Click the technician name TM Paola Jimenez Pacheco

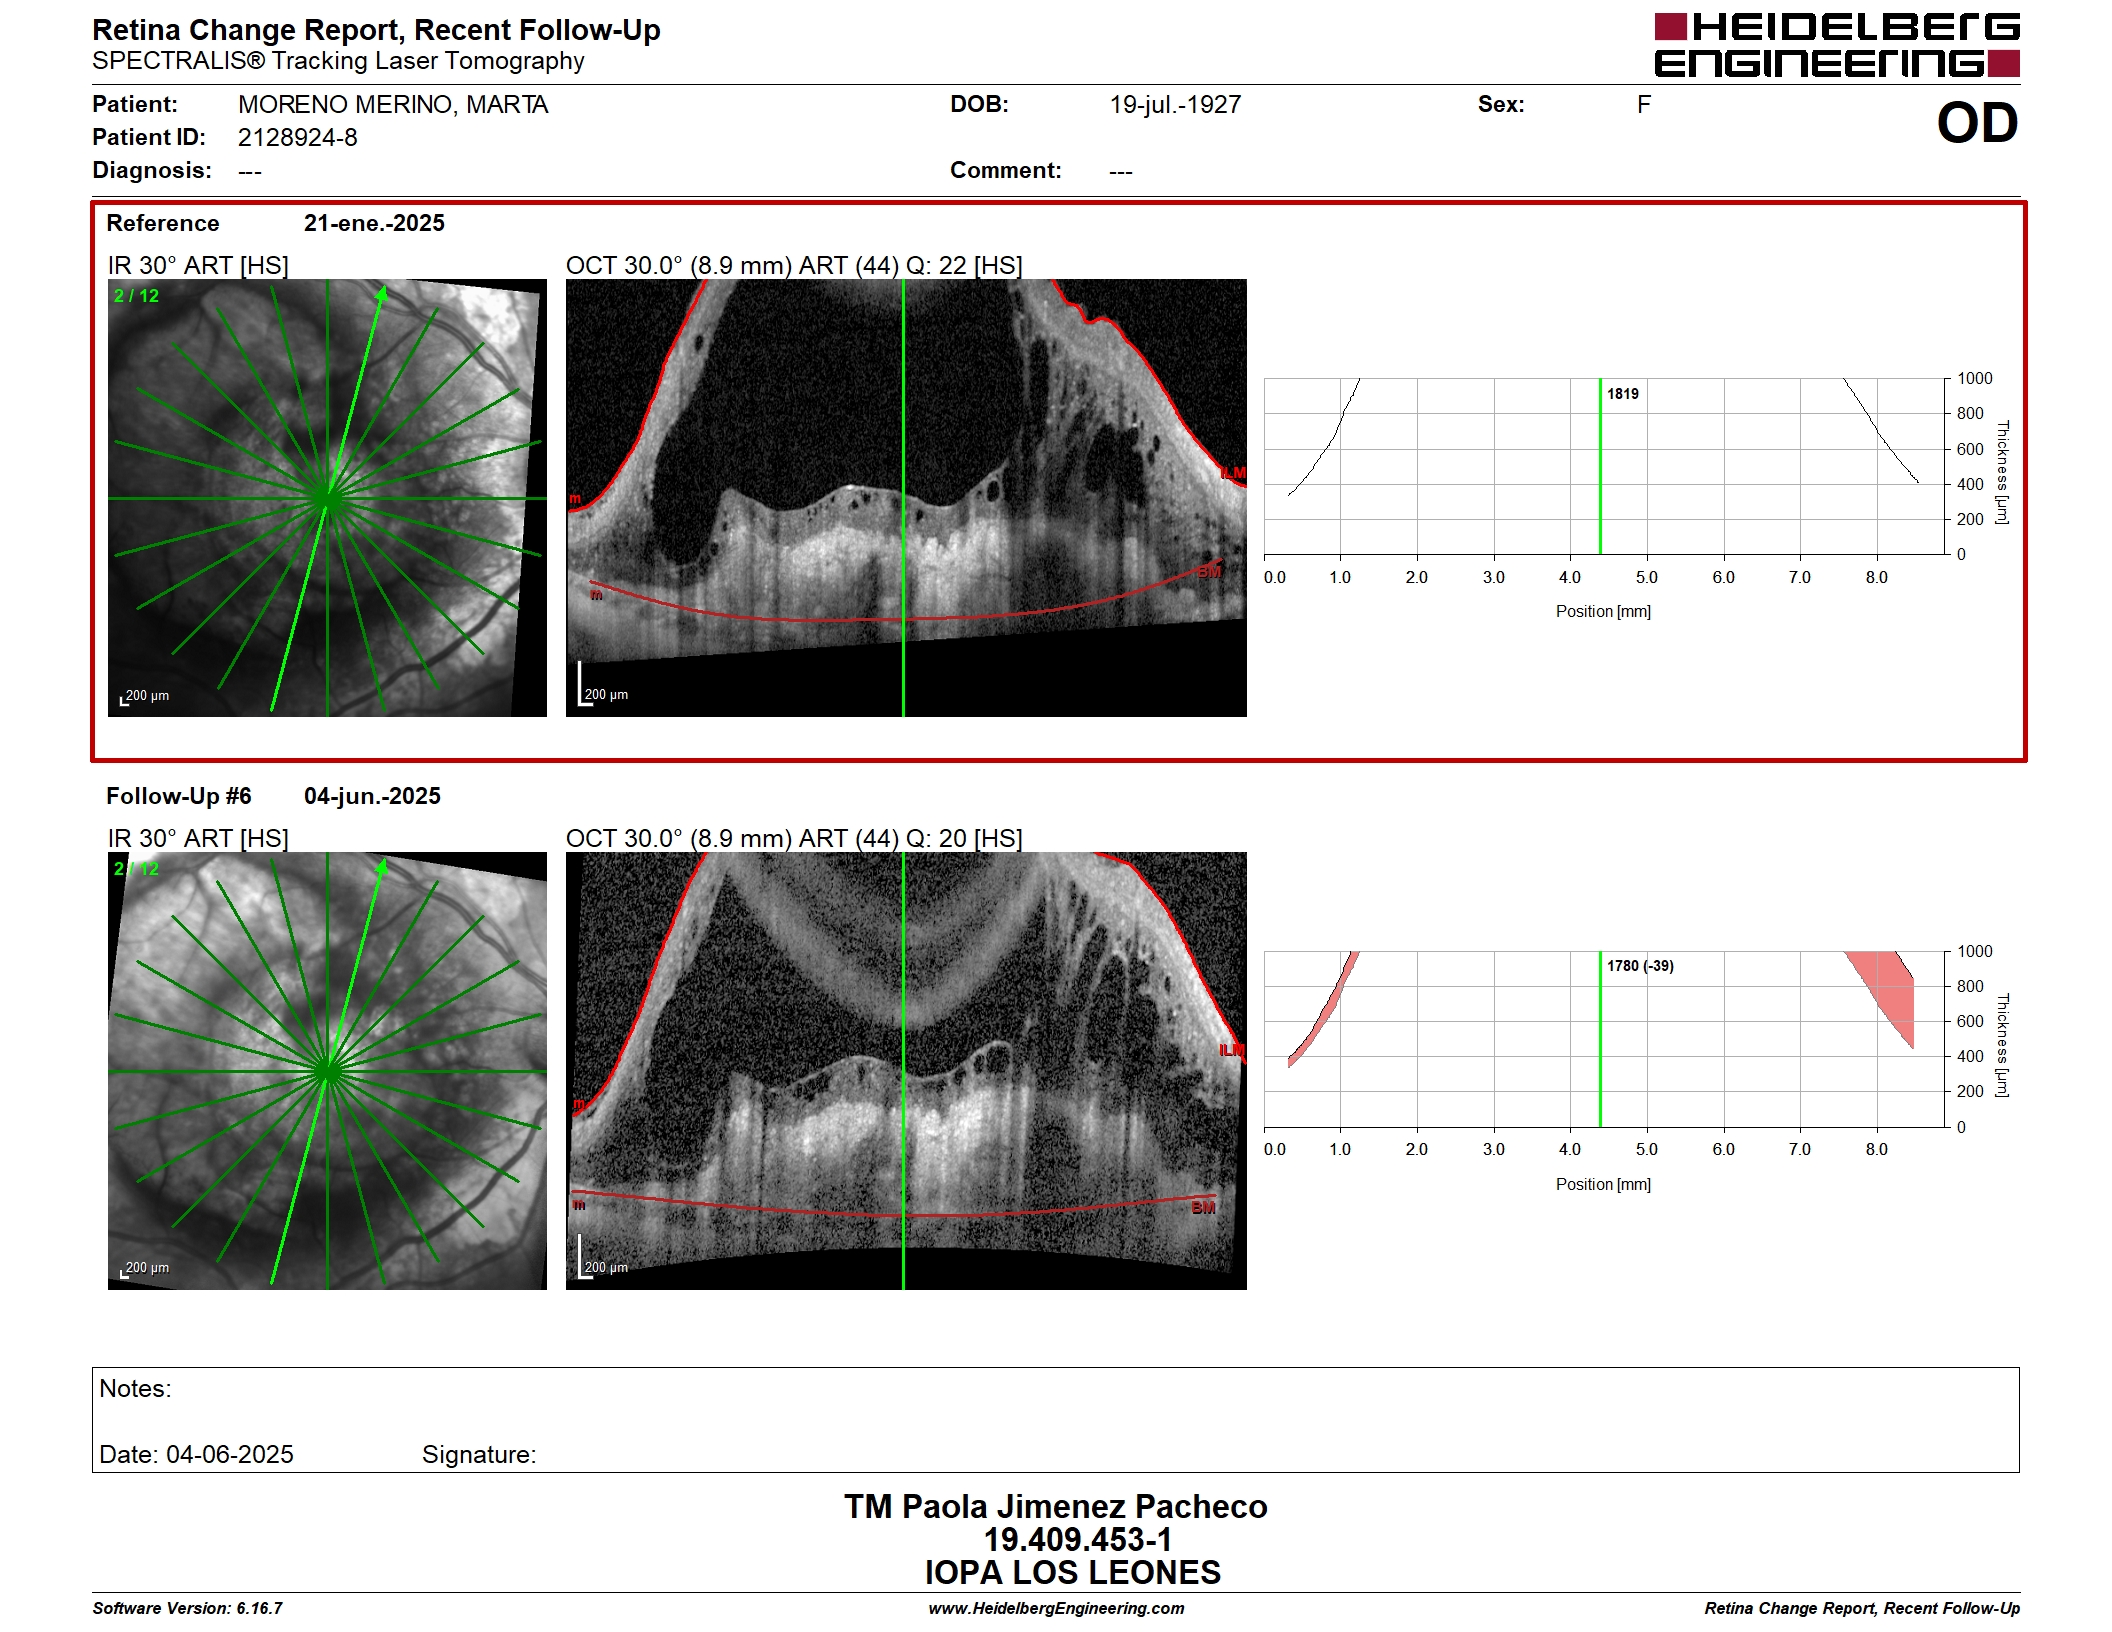pos(1056,1507)
